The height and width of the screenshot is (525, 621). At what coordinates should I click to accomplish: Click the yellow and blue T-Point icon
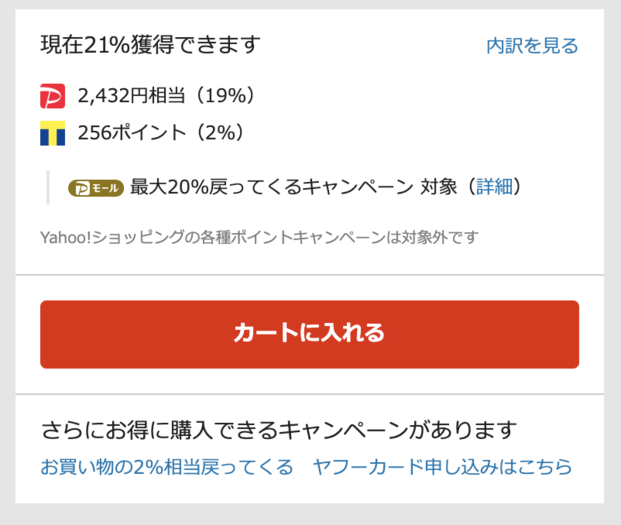coord(52,133)
